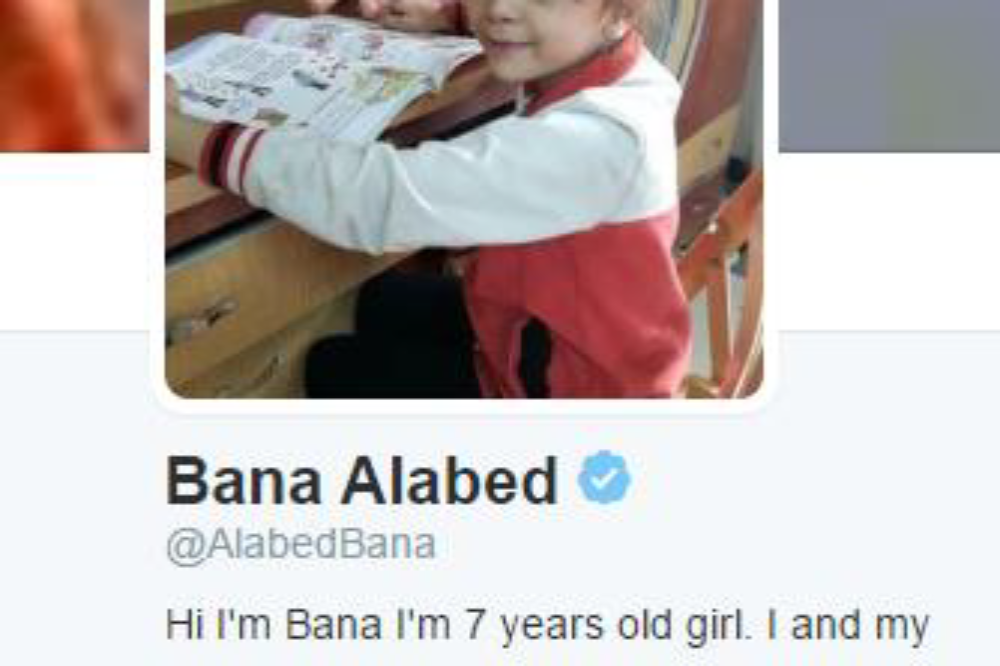
Task: Click the word Bana in the display name
Action: (x=244, y=481)
